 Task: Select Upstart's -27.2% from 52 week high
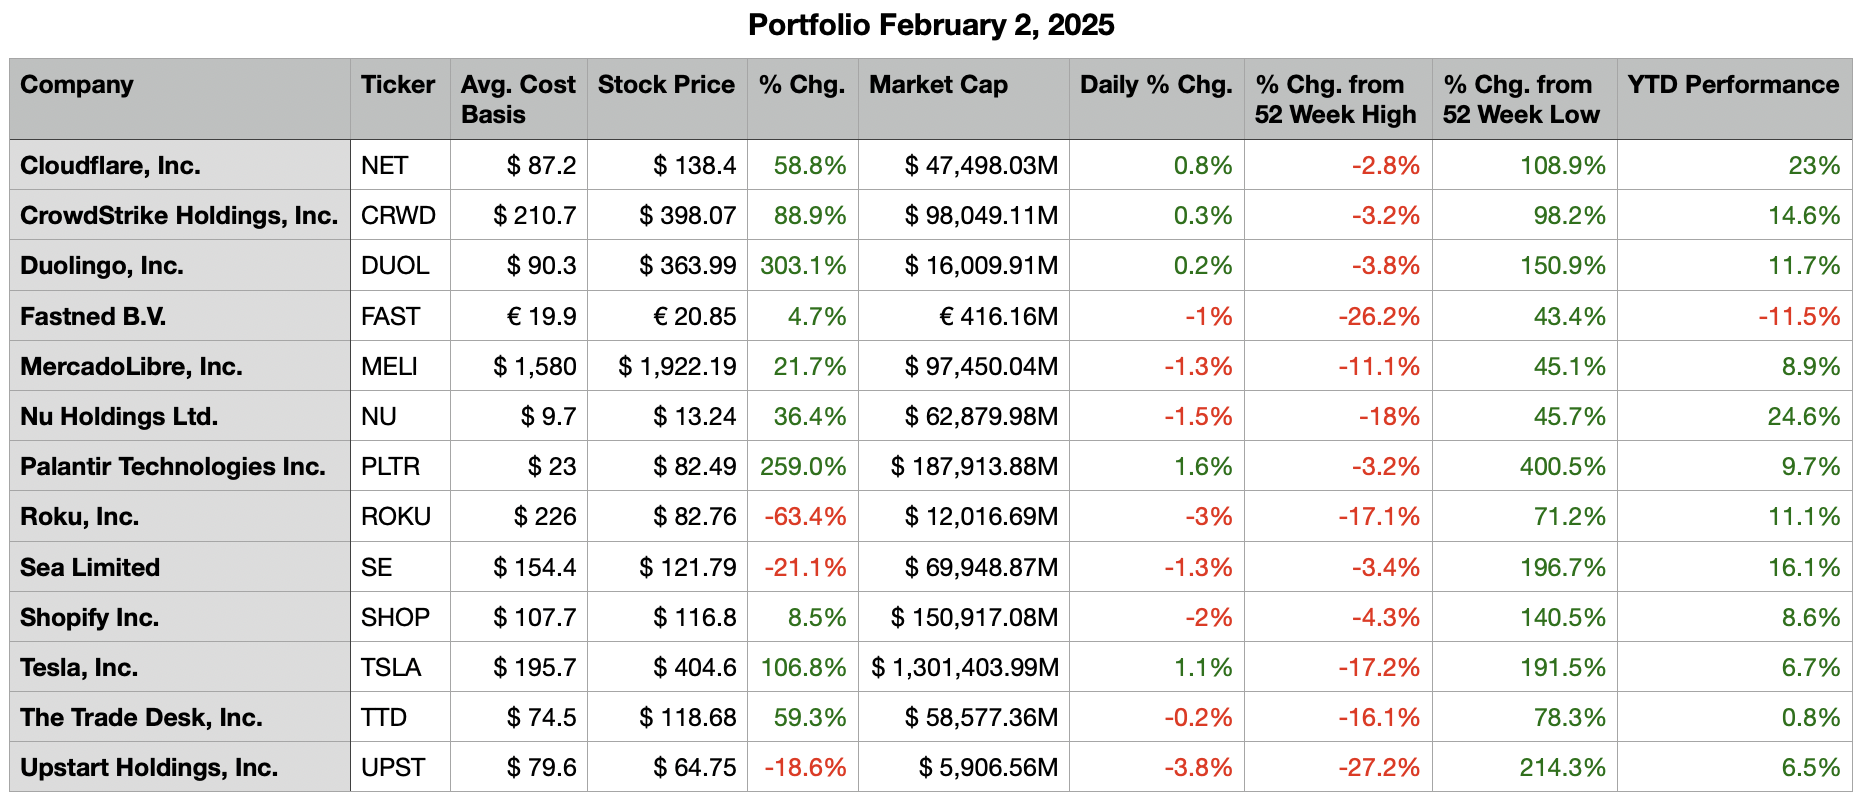pyautogui.click(x=1378, y=767)
